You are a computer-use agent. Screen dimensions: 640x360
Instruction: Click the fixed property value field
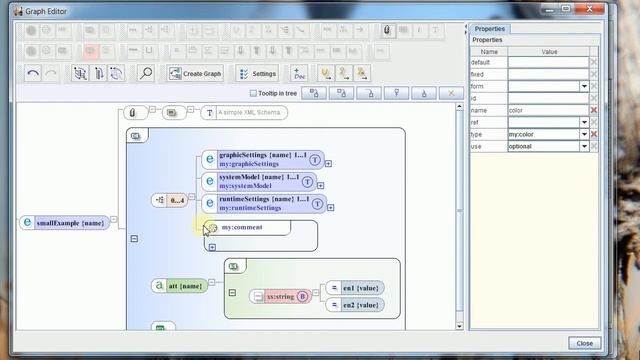click(x=548, y=74)
